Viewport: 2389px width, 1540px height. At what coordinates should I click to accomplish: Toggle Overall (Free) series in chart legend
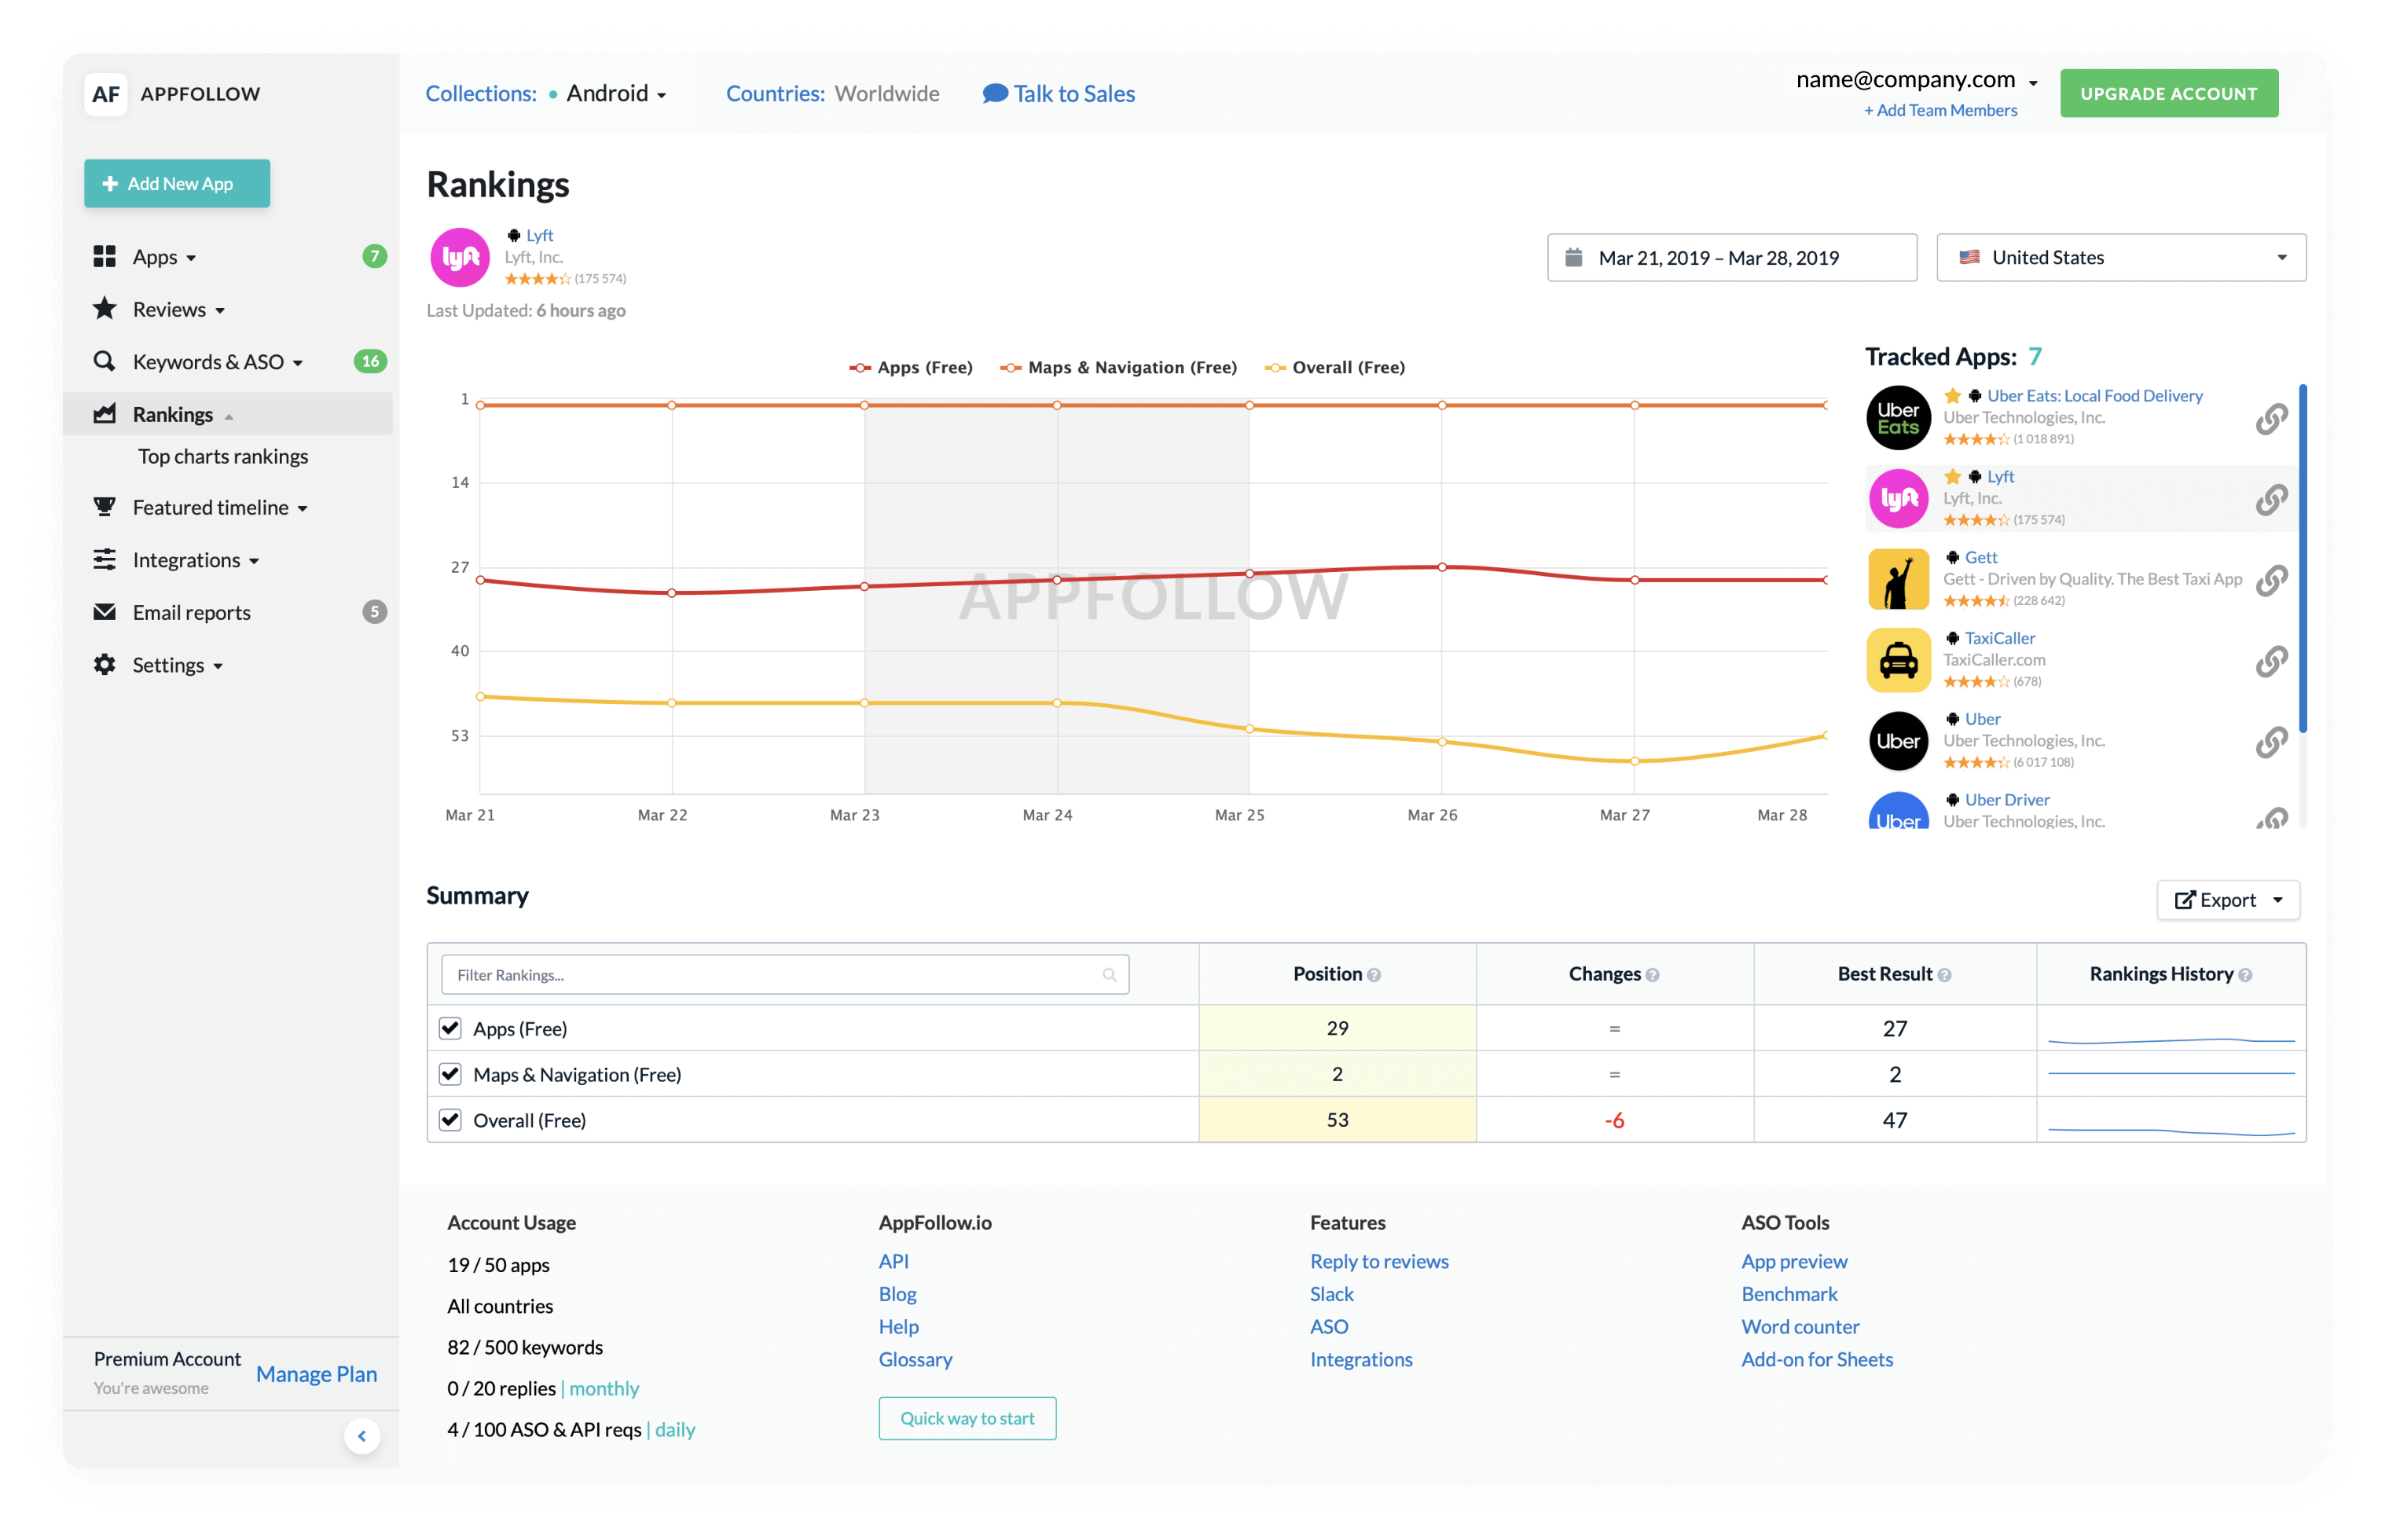[x=1334, y=368]
